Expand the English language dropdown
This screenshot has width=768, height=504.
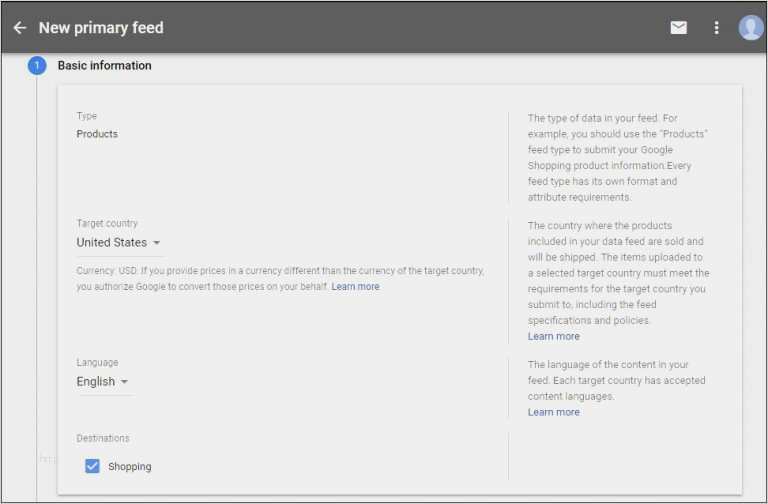(x=103, y=382)
